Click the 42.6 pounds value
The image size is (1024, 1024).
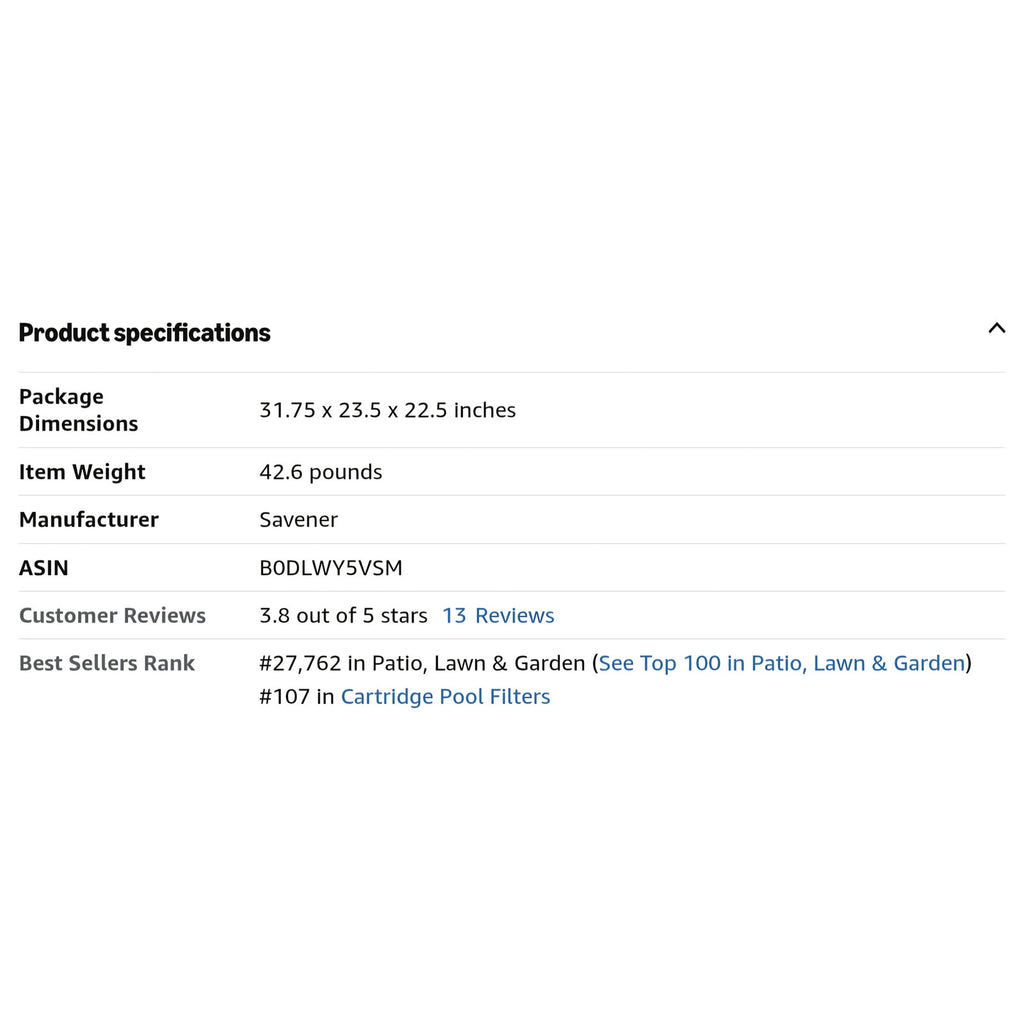coord(321,472)
